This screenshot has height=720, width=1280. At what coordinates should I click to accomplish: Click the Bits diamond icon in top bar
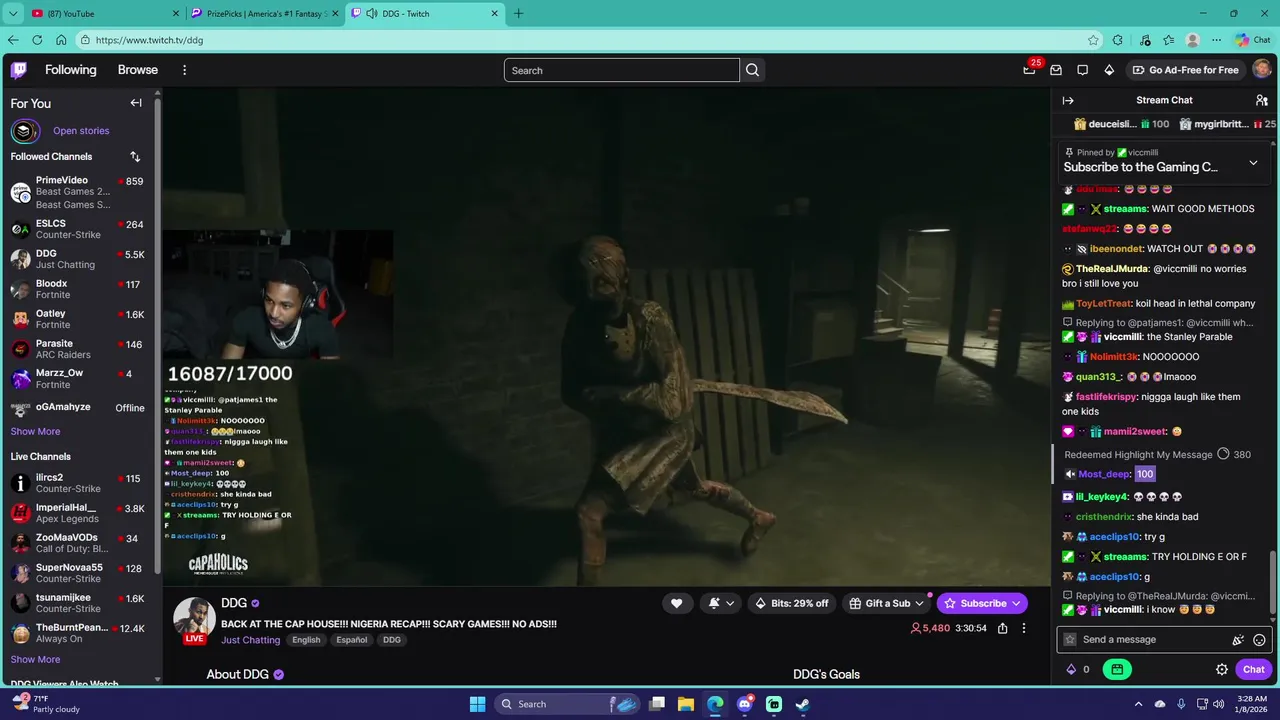coord(1109,70)
